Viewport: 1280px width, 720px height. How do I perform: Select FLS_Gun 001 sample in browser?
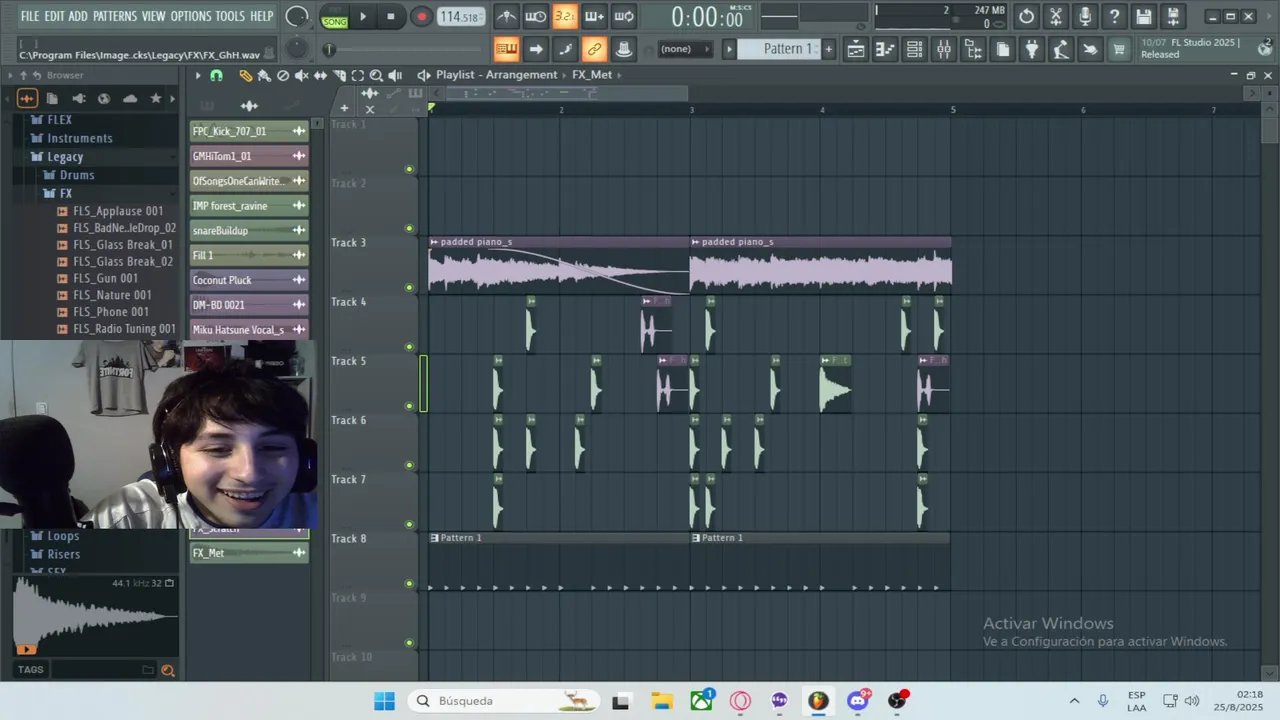[105, 278]
